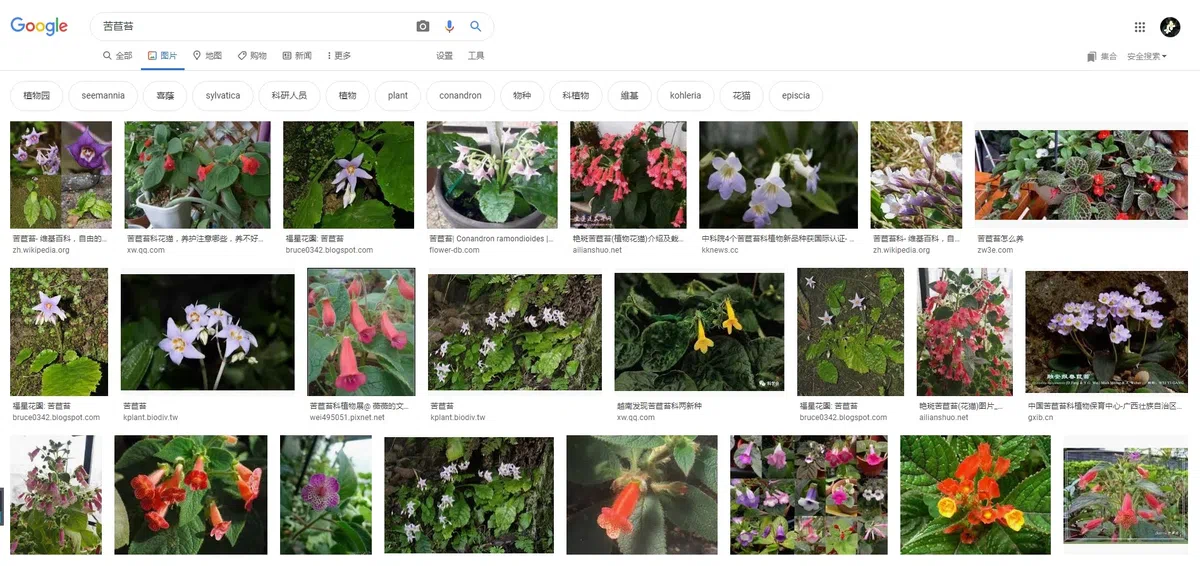Switch to the 购物 tab
The height and width of the screenshot is (566, 1200).
coord(252,56)
